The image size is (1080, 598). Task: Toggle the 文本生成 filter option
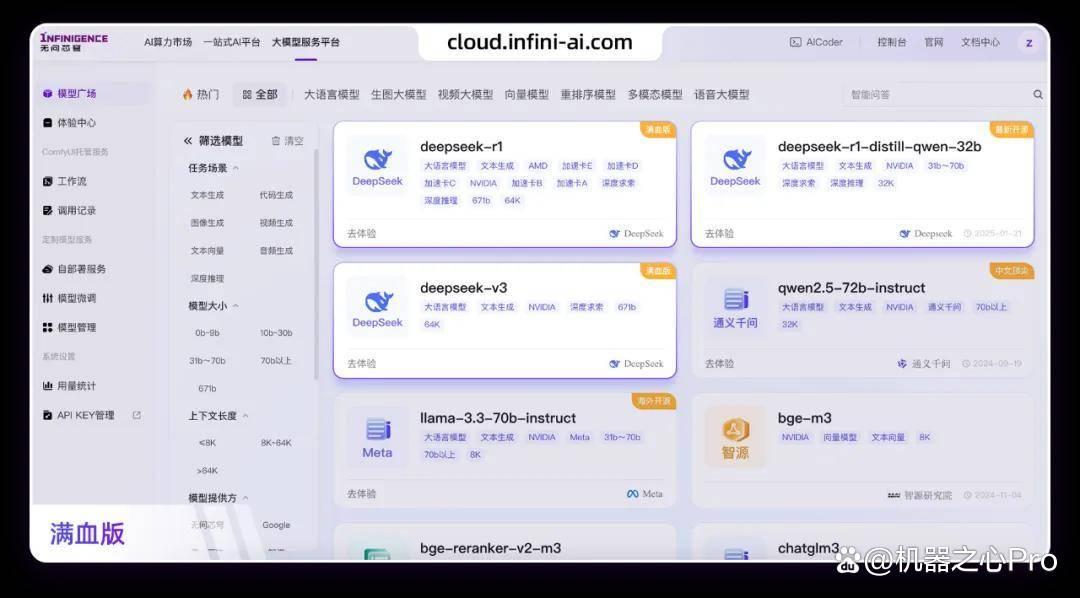coord(207,195)
